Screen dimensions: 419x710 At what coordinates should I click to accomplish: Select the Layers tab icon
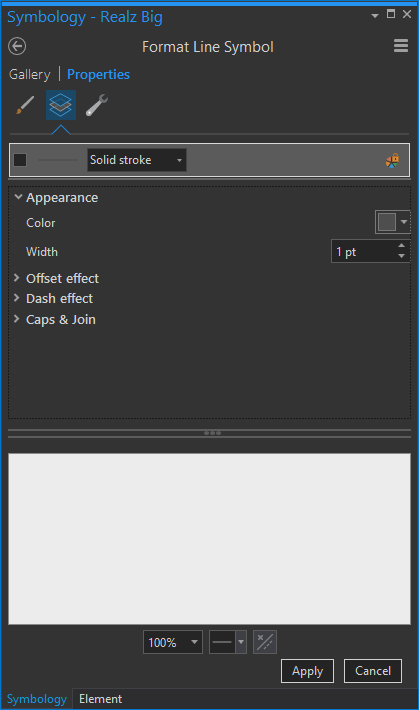(61, 105)
